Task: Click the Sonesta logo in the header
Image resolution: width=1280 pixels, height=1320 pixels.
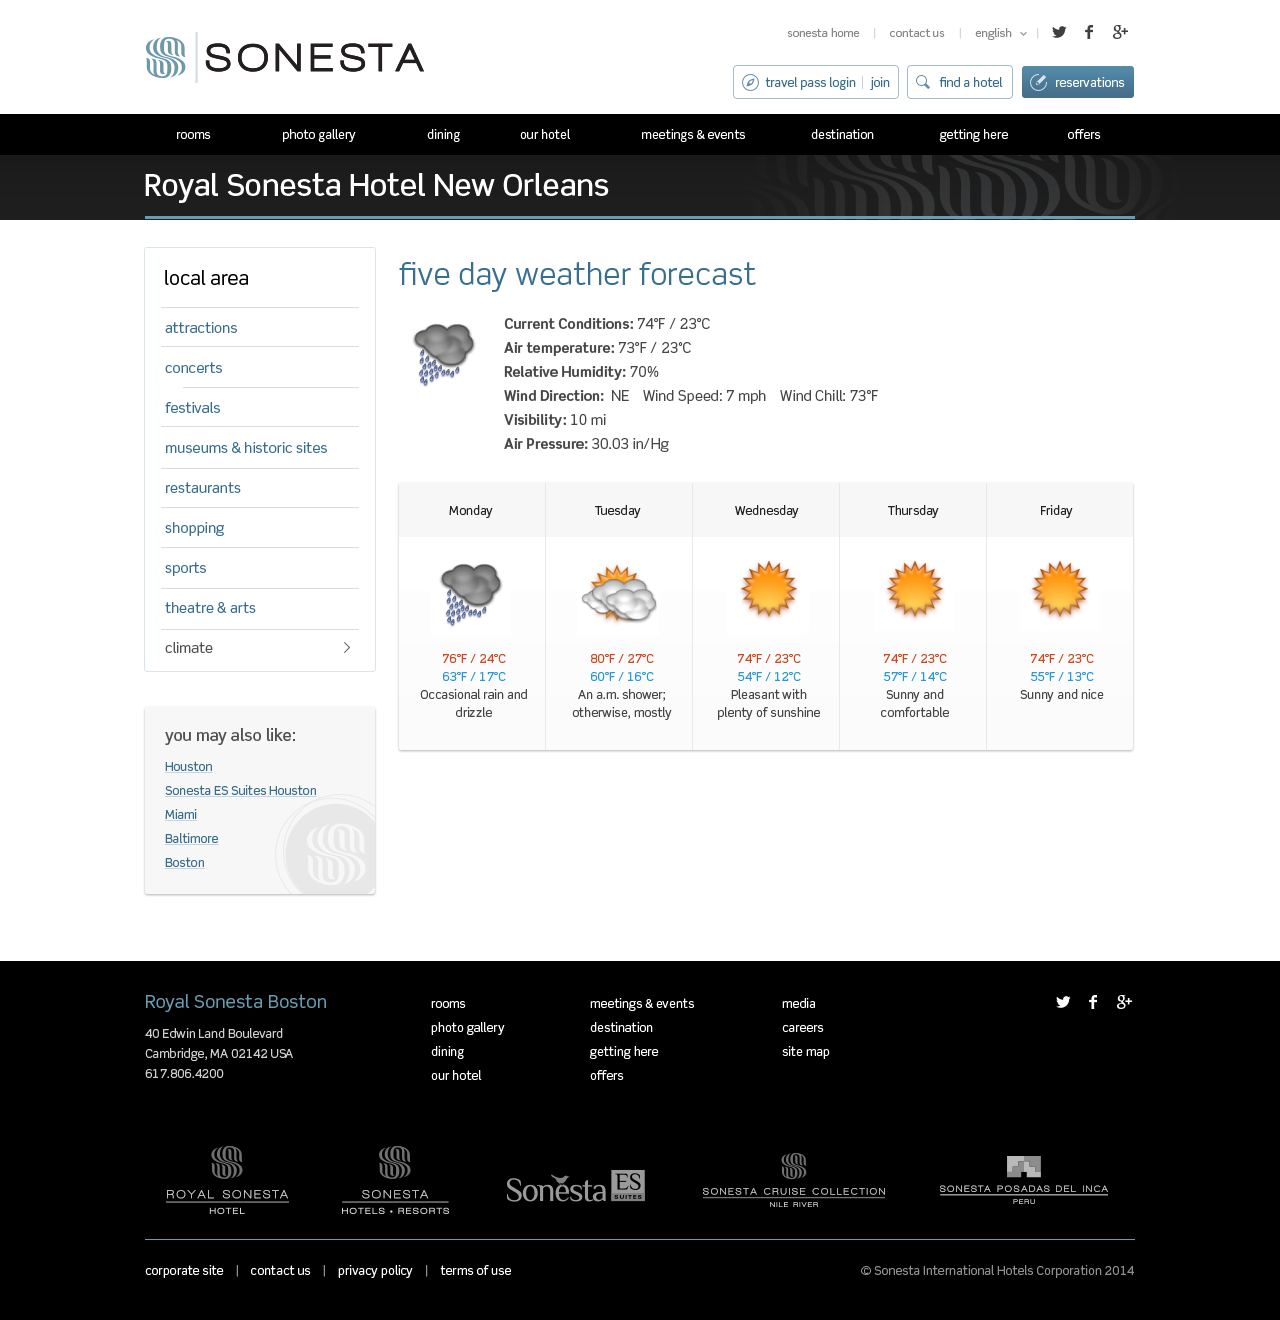Action: point(285,57)
